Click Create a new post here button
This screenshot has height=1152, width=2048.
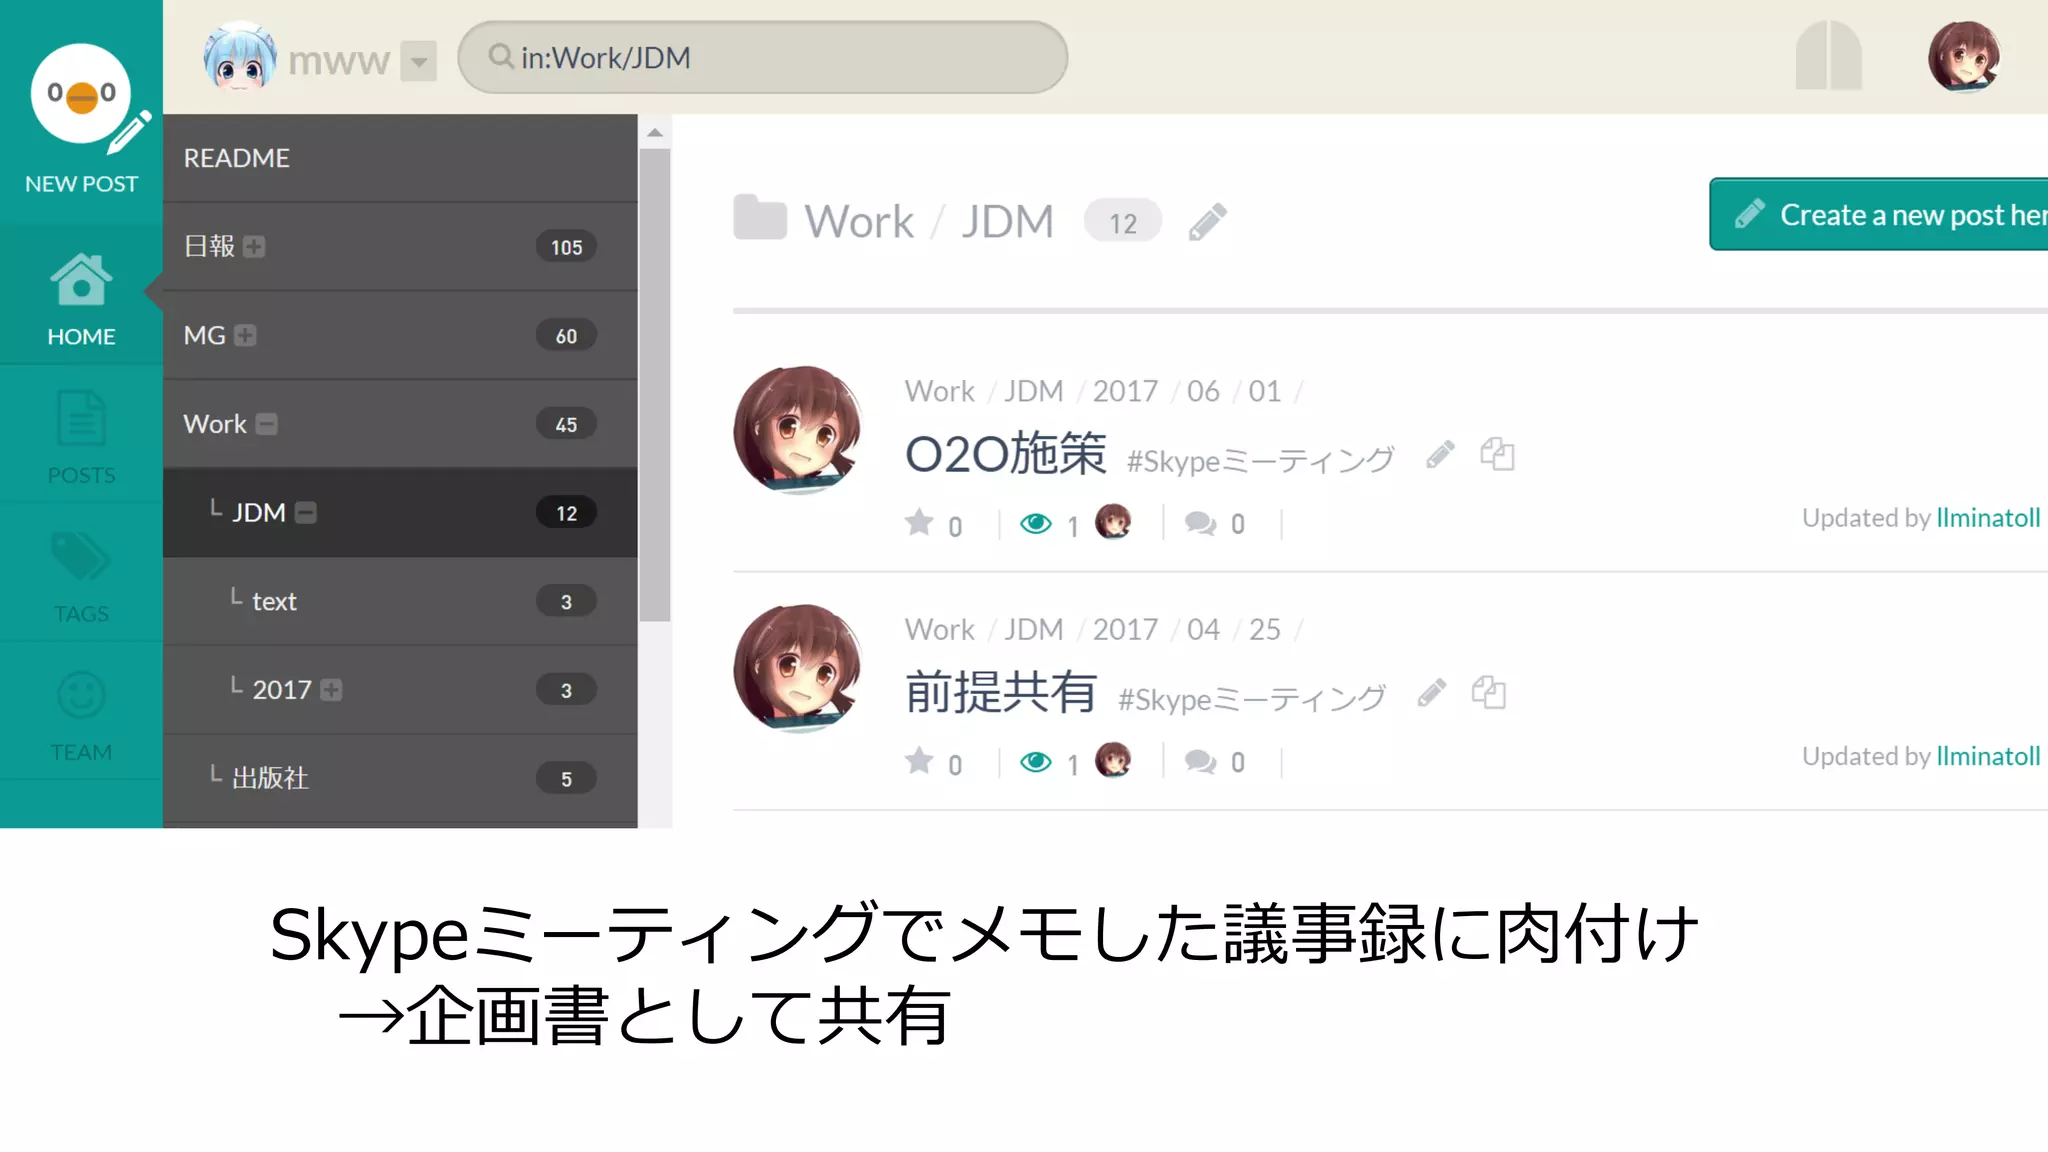click(1880, 214)
